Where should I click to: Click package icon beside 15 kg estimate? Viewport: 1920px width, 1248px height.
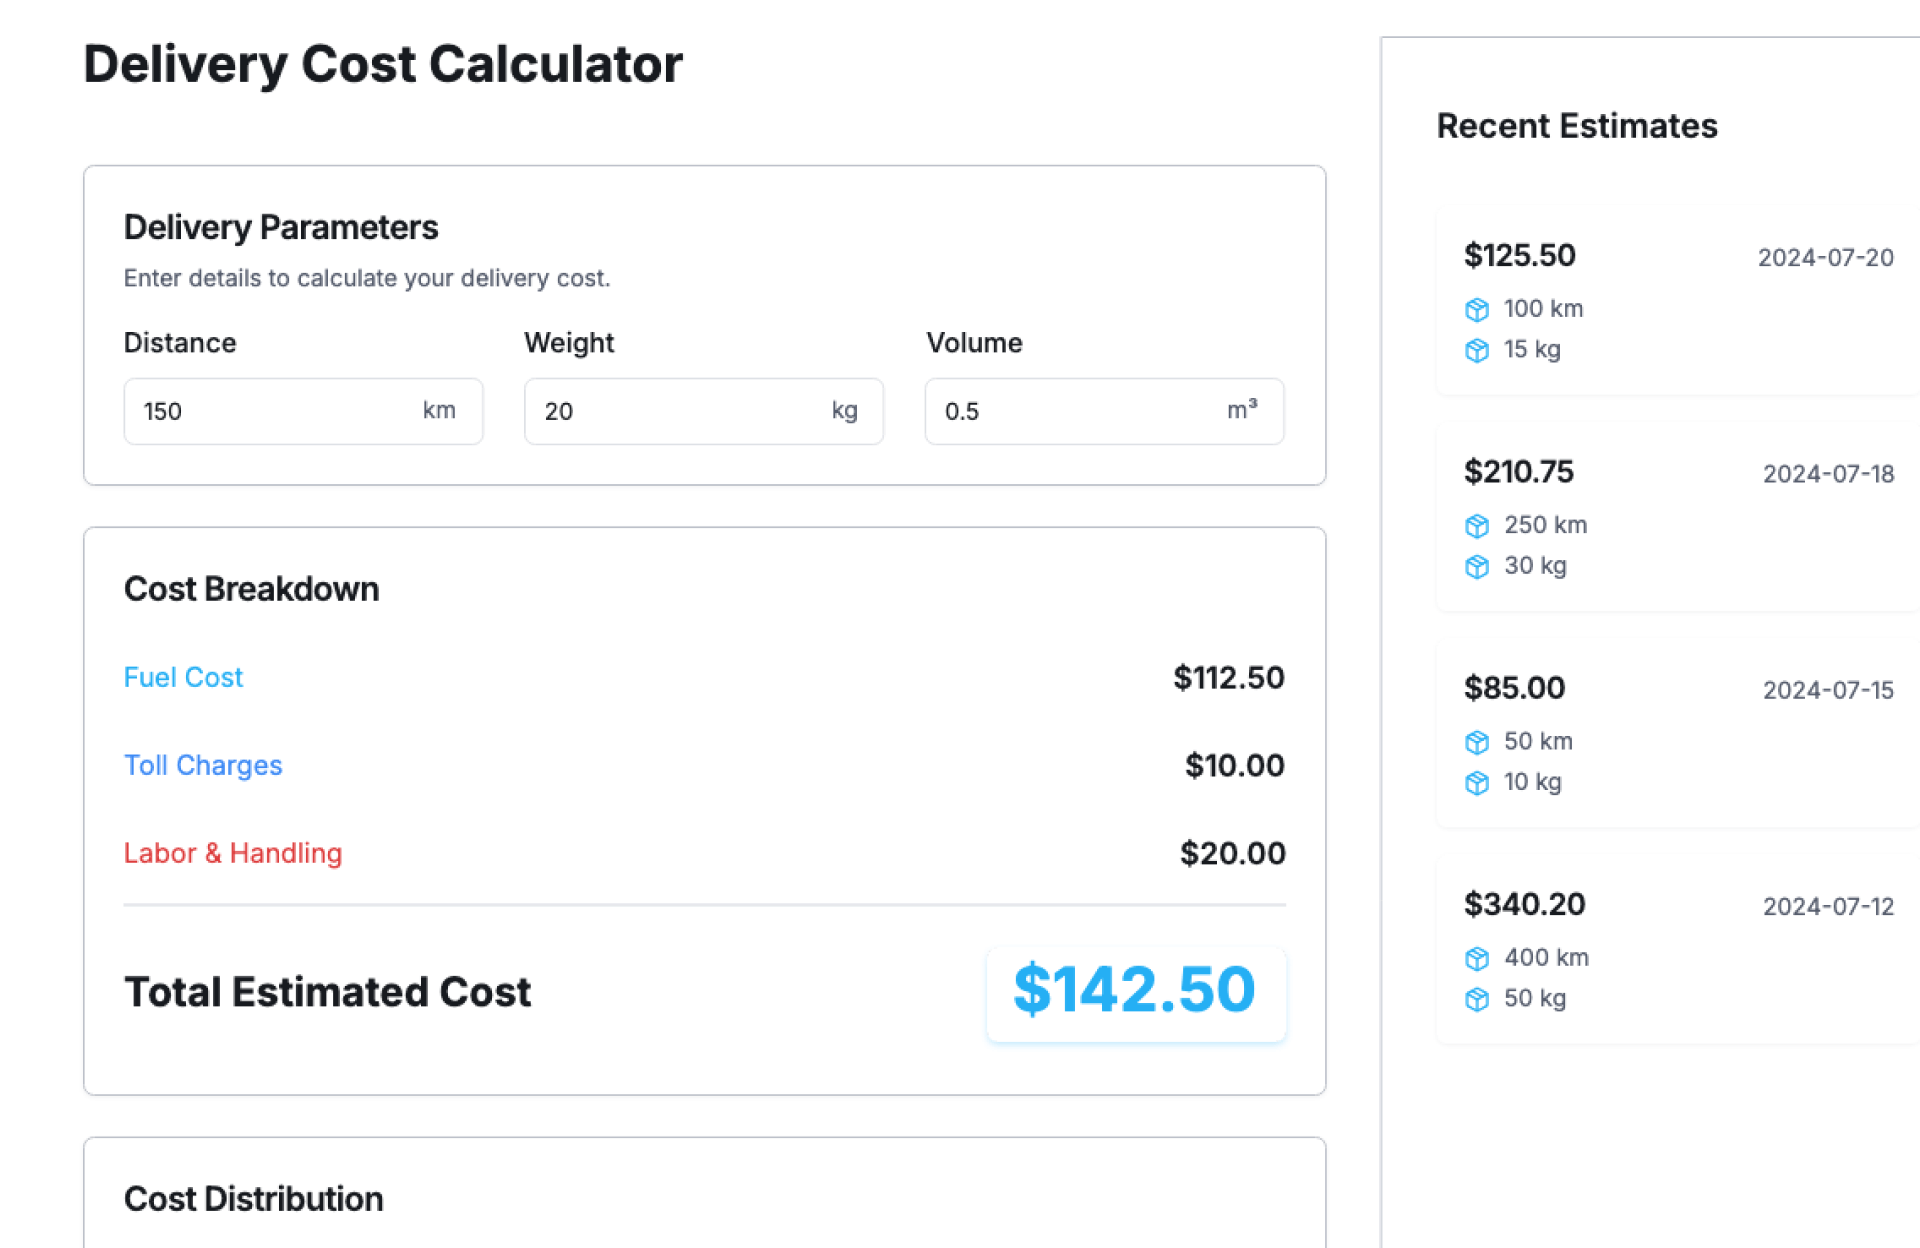click(1477, 350)
